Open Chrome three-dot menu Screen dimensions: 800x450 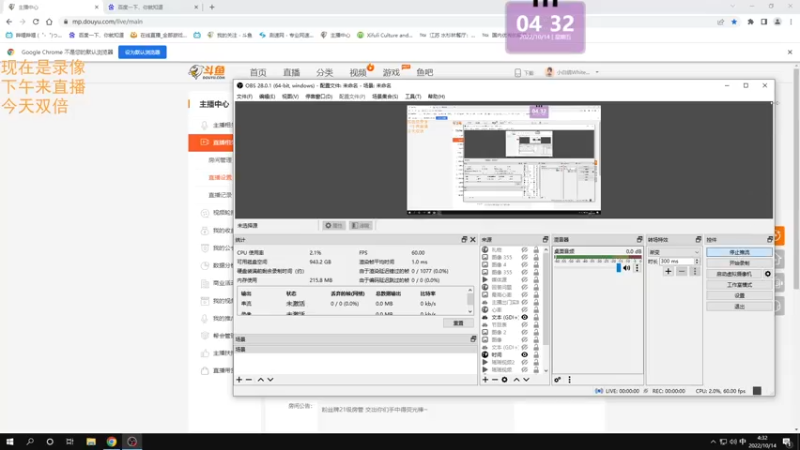point(791,22)
